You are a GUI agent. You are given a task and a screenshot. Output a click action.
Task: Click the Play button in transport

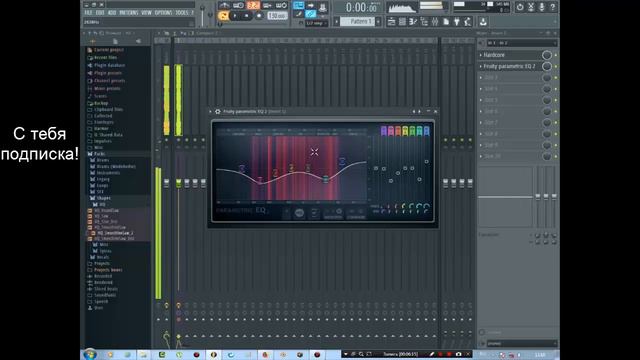click(x=235, y=16)
